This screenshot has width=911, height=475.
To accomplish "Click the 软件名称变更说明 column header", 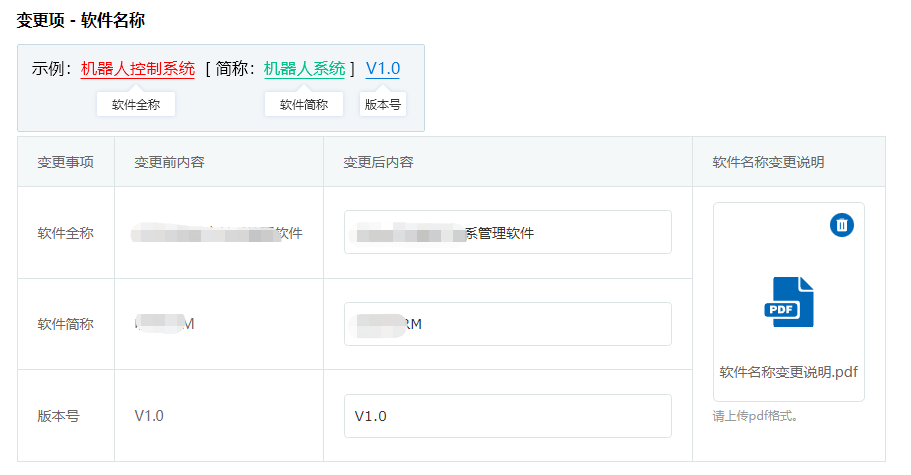I will coord(768,162).
